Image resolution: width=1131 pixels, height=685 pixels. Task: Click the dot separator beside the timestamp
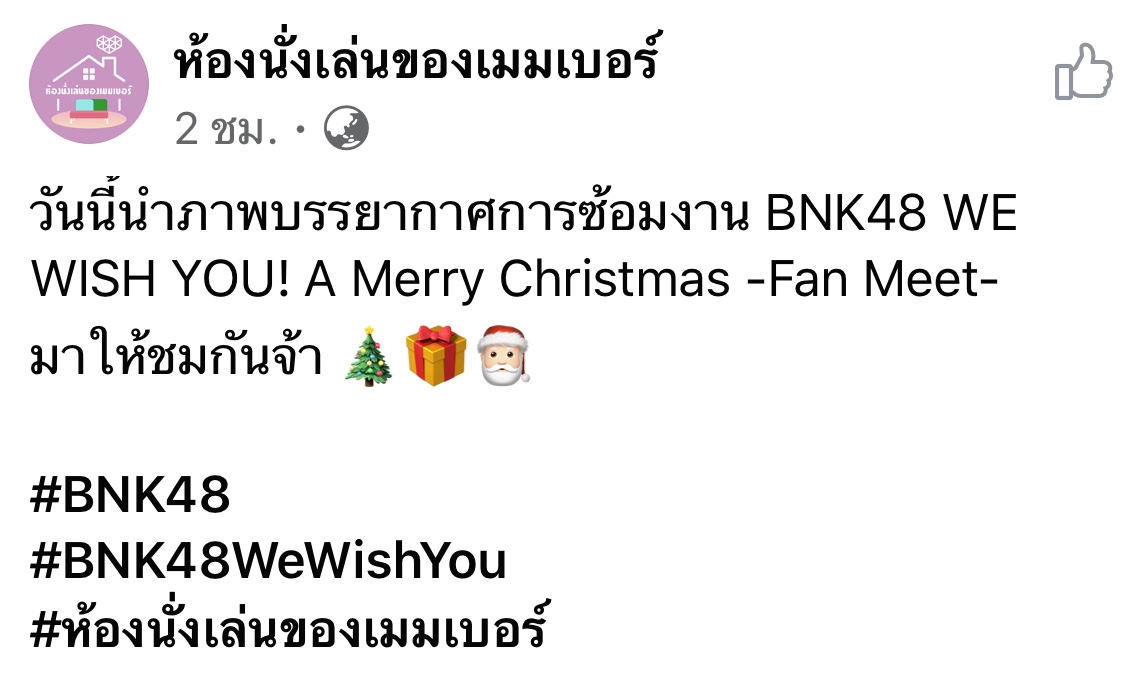(x=301, y=130)
